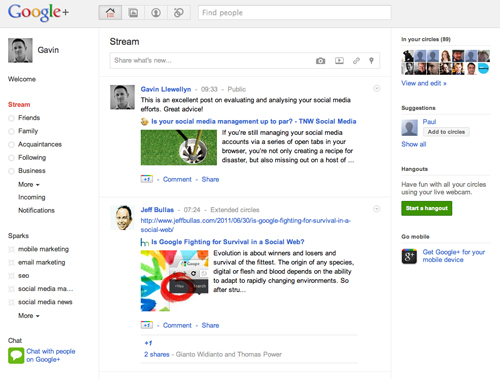Click the Jeff Bullas author name

(157, 210)
